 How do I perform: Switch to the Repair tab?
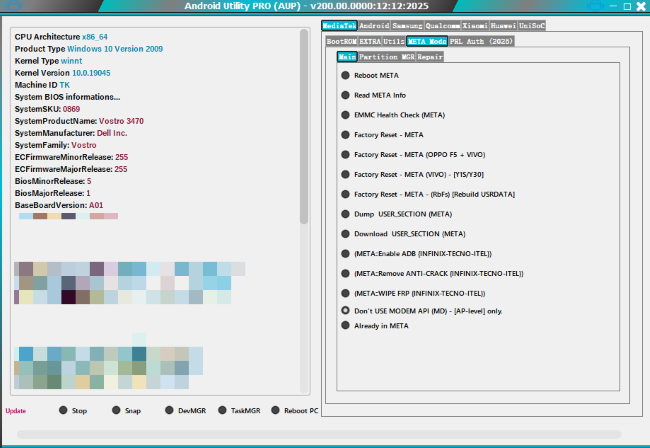tap(430, 57)
